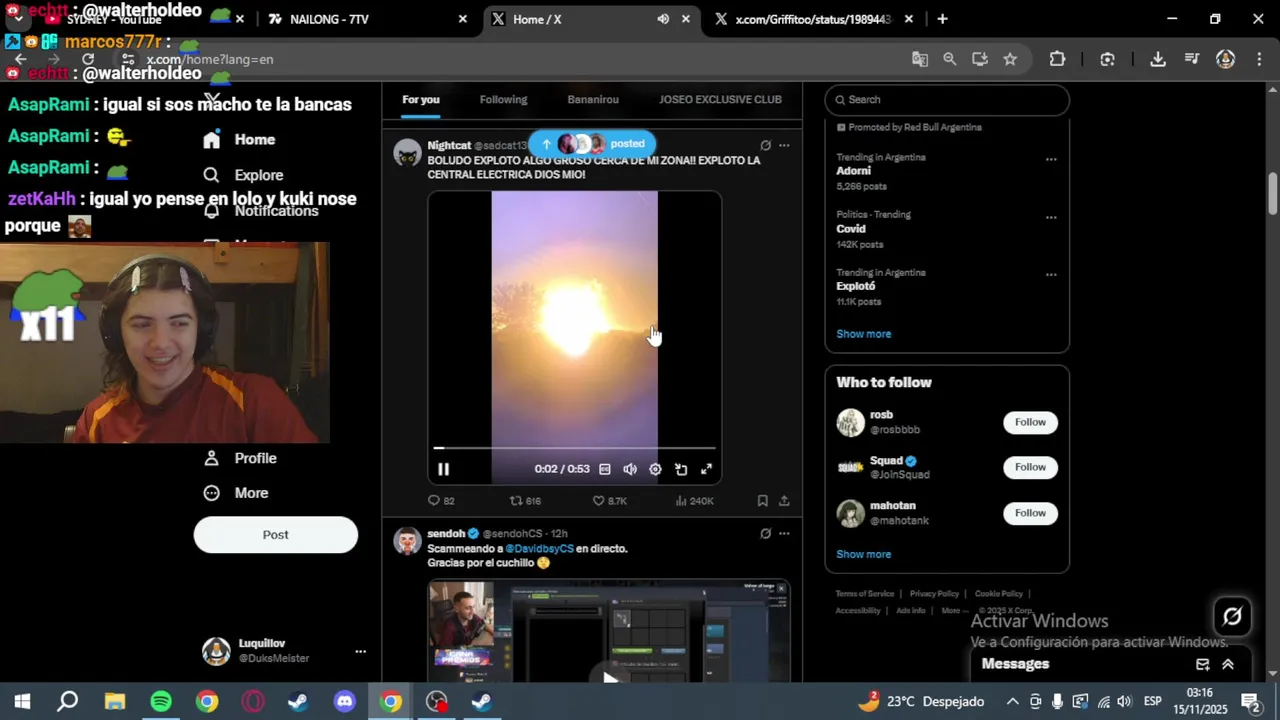Image resolution: width=1280 pixels, height=720 pixels.
Task: Open options for Explotó trend
Action: click(x=1051, y=274)
